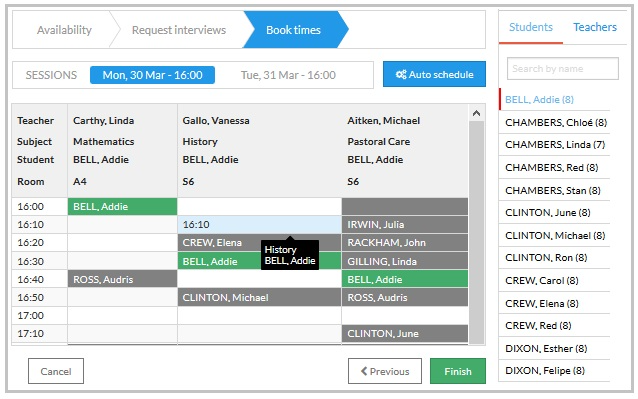Image resolution: width=638 pixels, height=399 pixels.
Task: Go to the Availability step
Action: (x=64, y=30)
